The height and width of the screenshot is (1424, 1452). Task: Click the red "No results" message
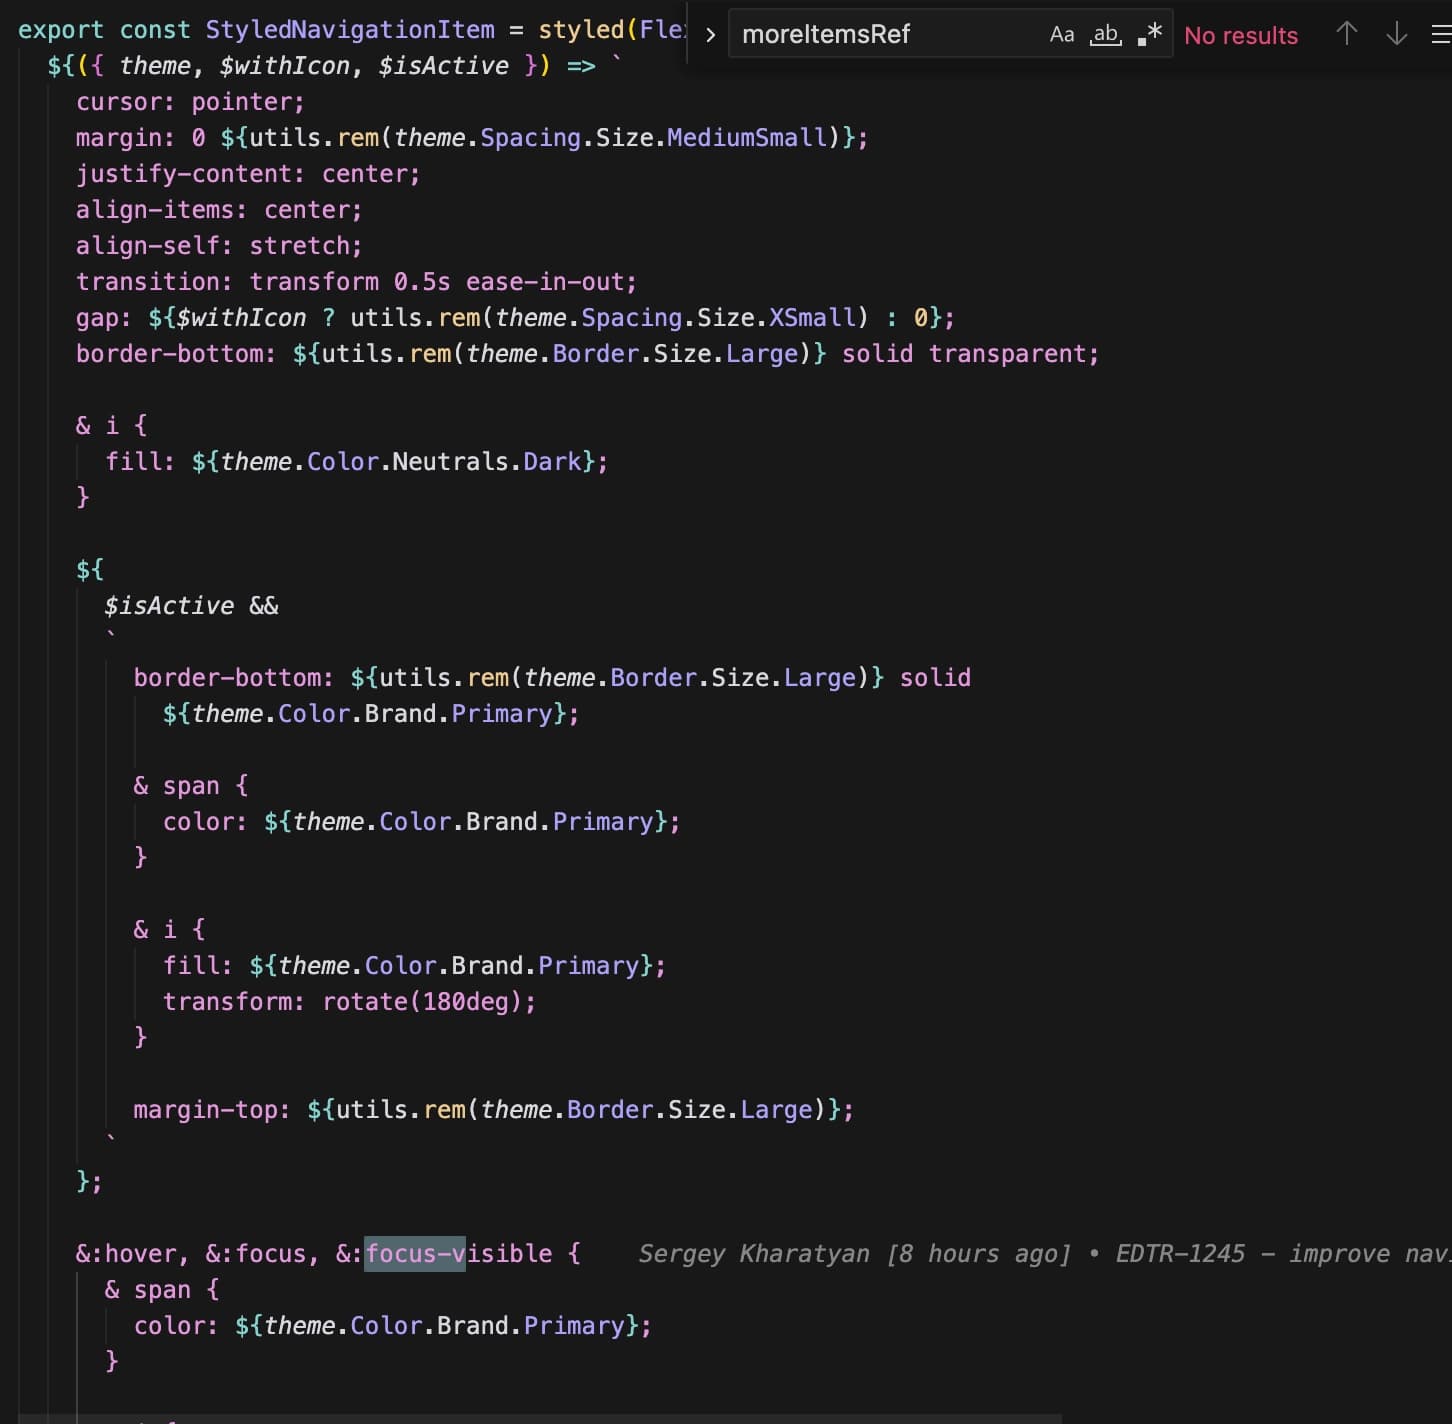click(x=1240, y=36)
